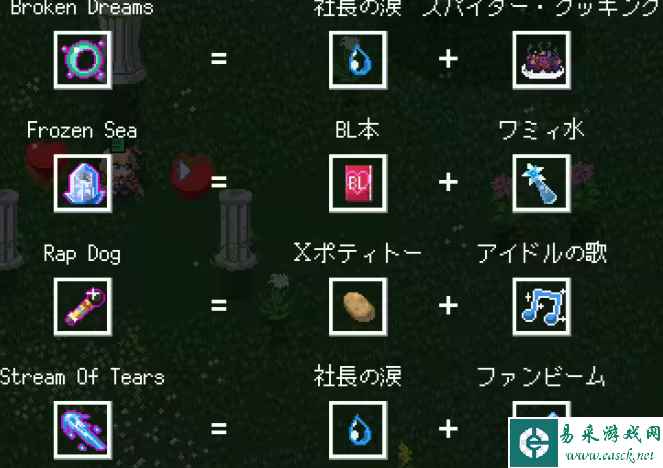Viewport: 663px width, 468px height.
Task: Click the アイドルの歌 label text
Action: click(542, 254)
